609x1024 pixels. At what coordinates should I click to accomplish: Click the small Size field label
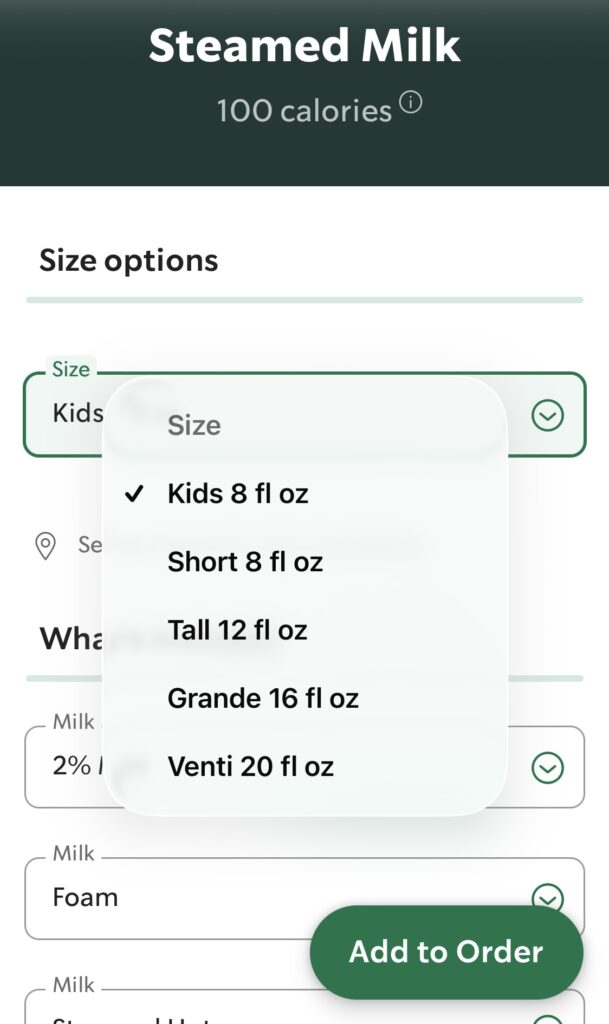[x=71, y=369]
